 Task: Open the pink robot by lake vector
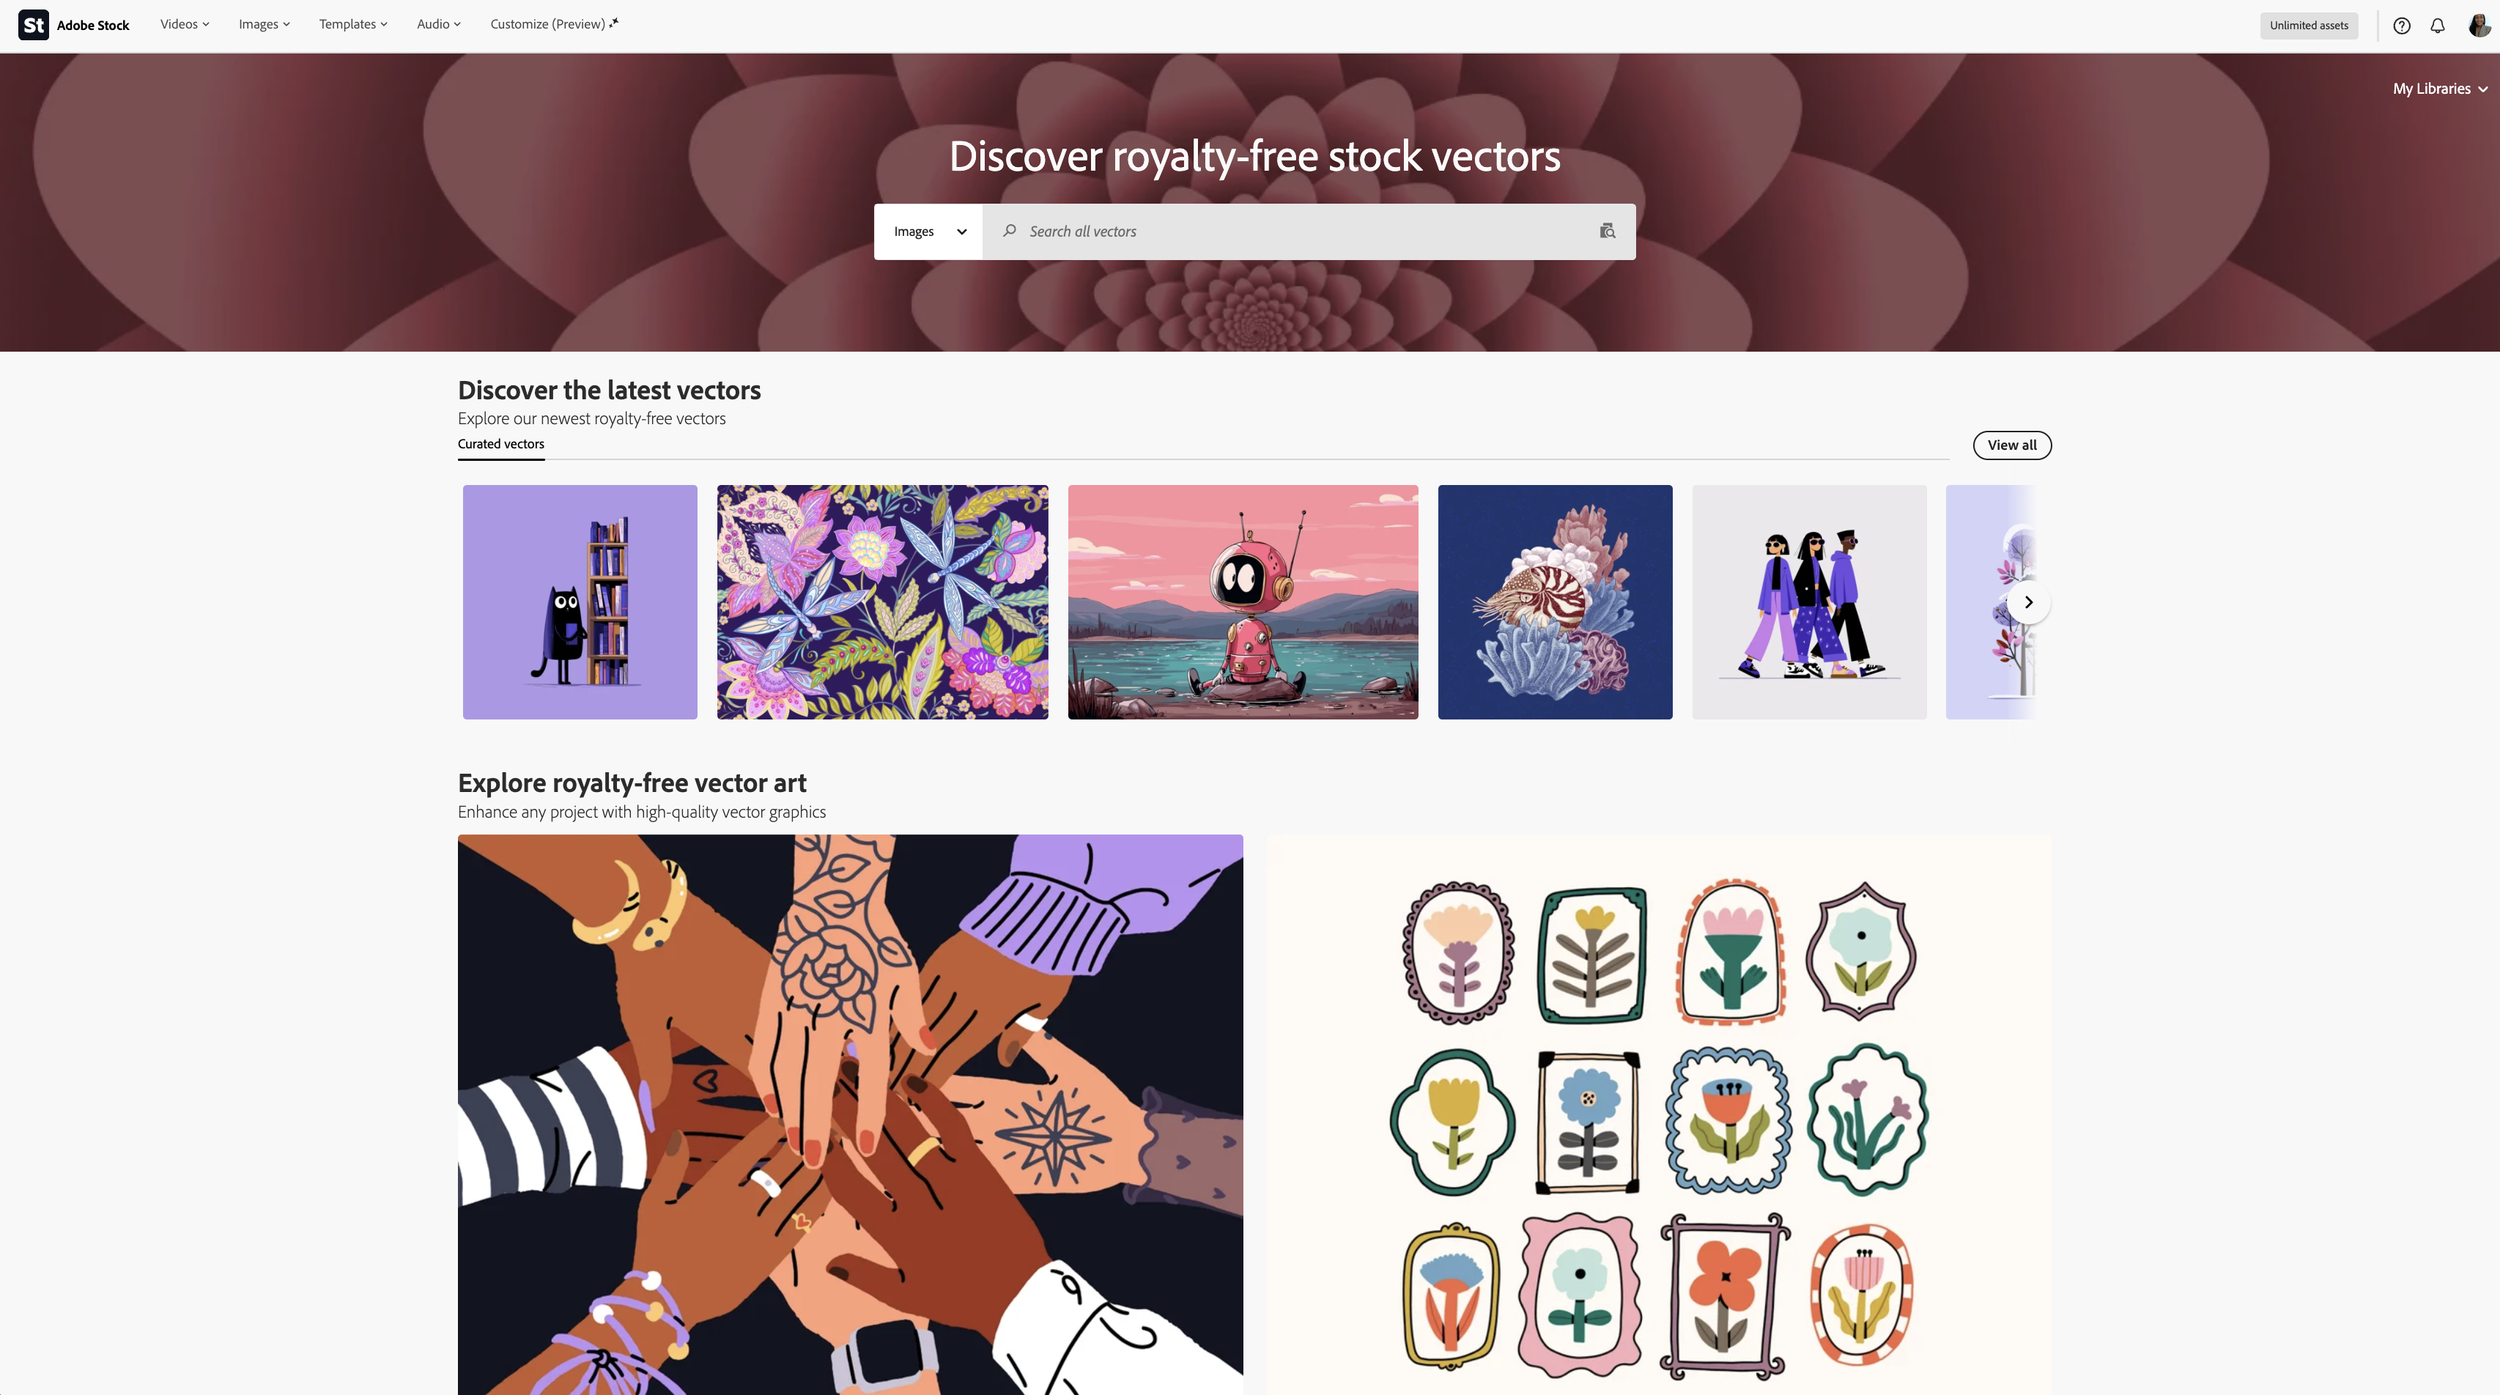click(1243, 602)
